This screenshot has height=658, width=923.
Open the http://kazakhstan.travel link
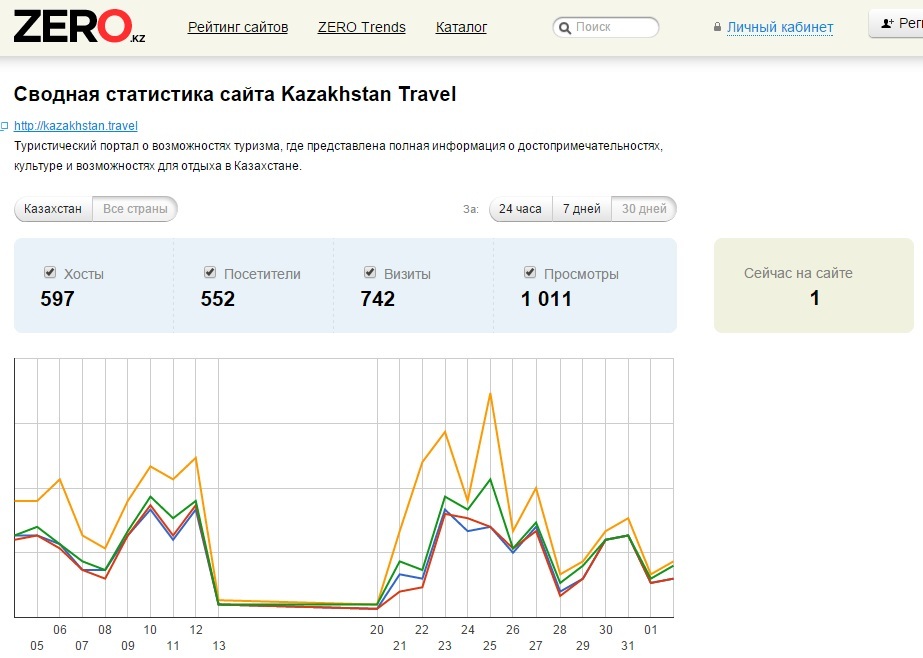tap(76, 126)
